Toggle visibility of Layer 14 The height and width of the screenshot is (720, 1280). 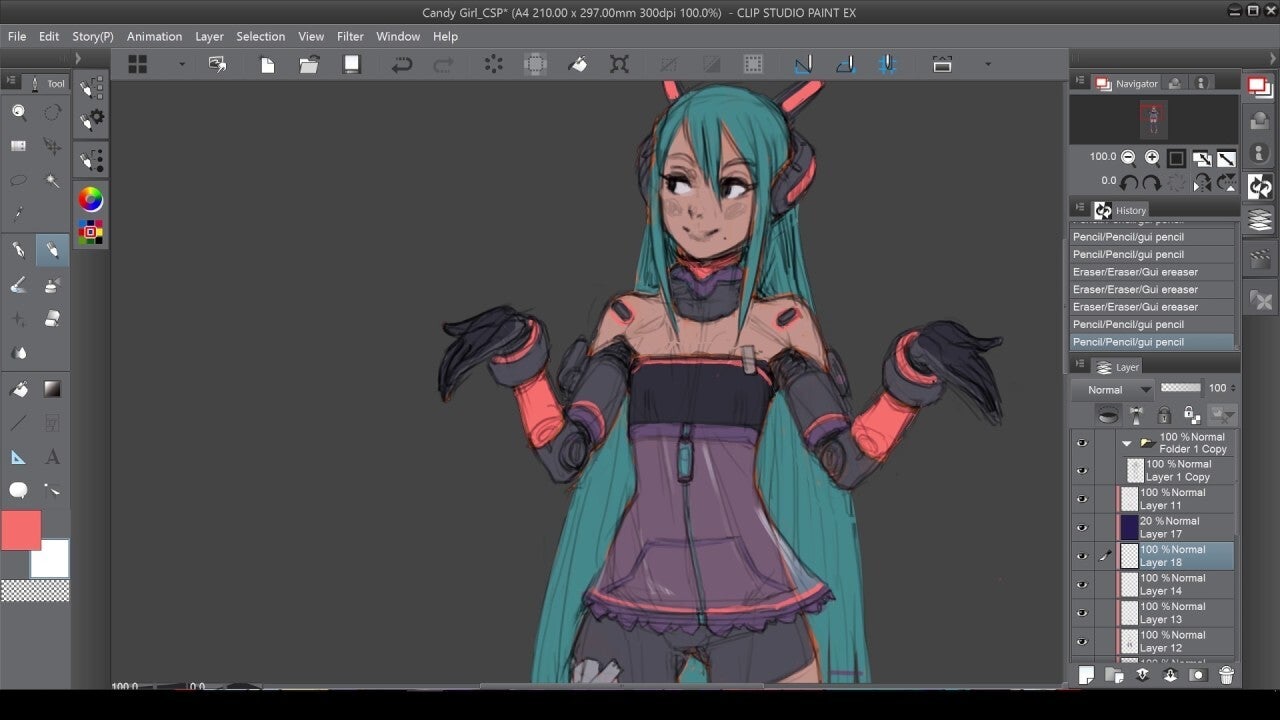click(1081, 584)
